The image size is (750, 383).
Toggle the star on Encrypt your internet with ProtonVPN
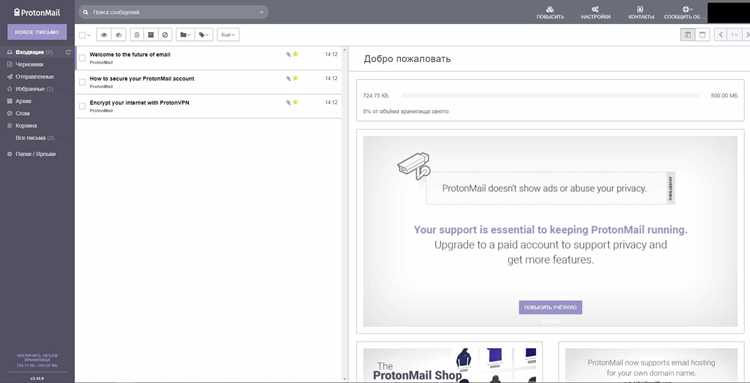tap(296, 102)
